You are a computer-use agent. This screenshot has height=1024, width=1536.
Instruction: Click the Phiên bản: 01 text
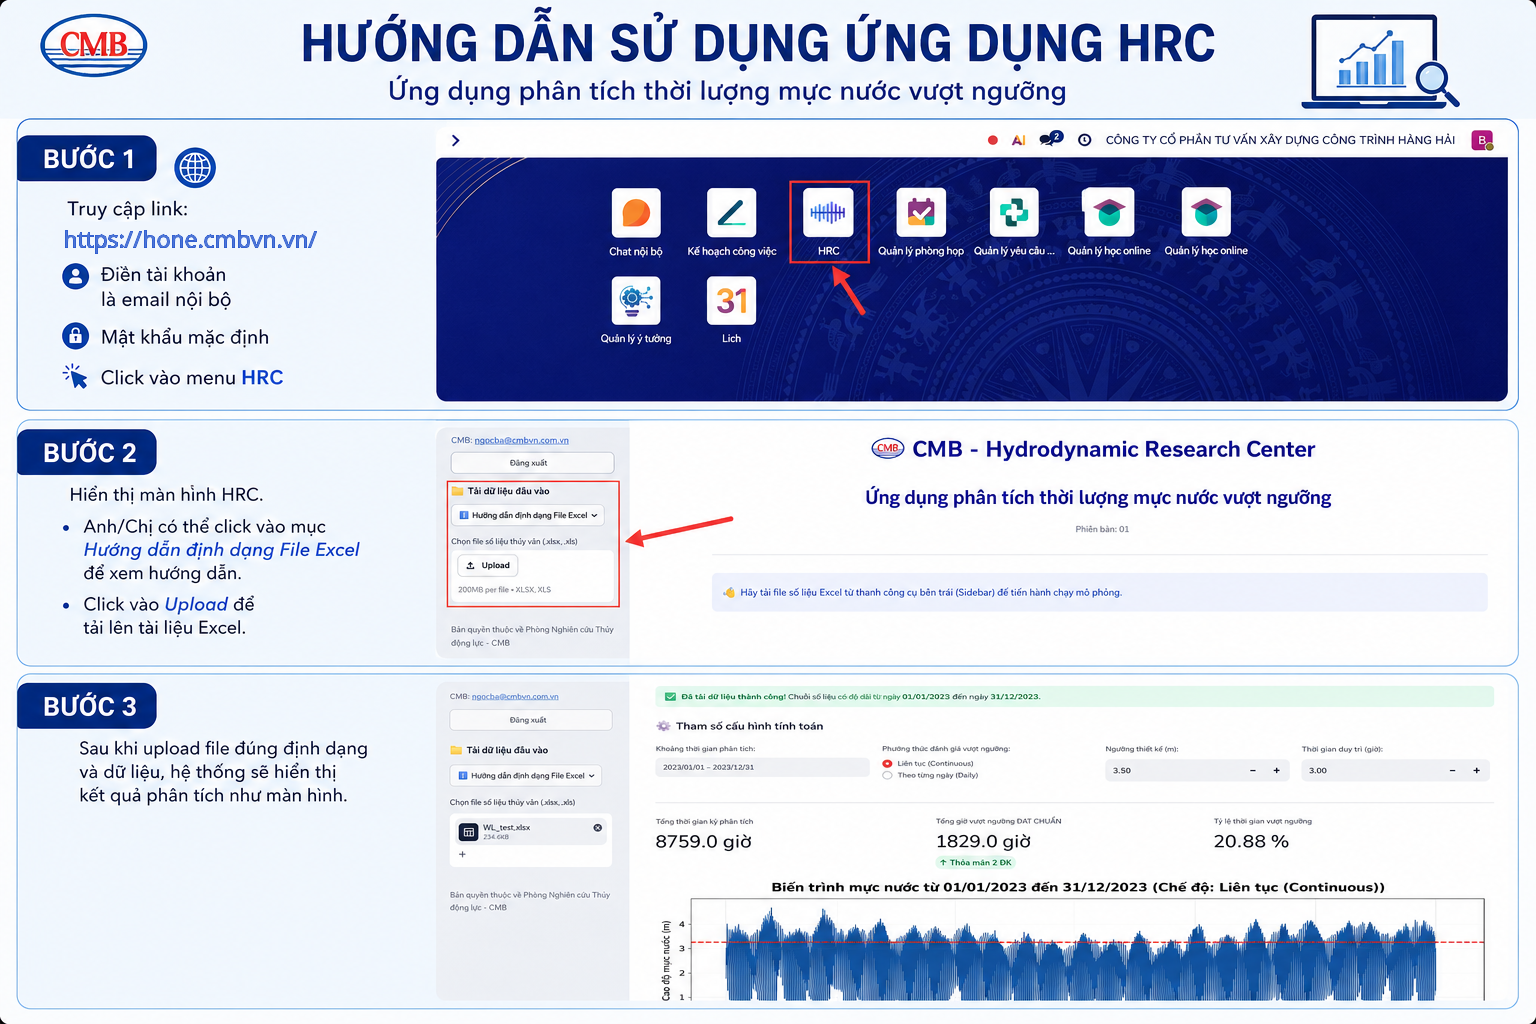pyautogui.click(x=1102, y=529)
